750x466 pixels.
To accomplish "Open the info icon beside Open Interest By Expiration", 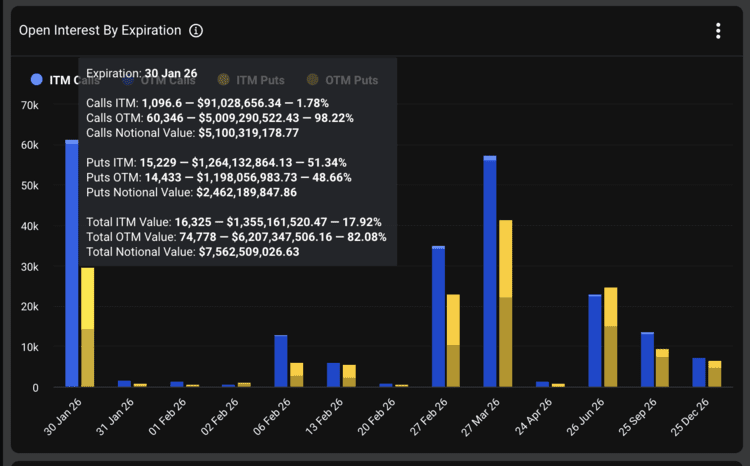I will [x=196, y=31].
